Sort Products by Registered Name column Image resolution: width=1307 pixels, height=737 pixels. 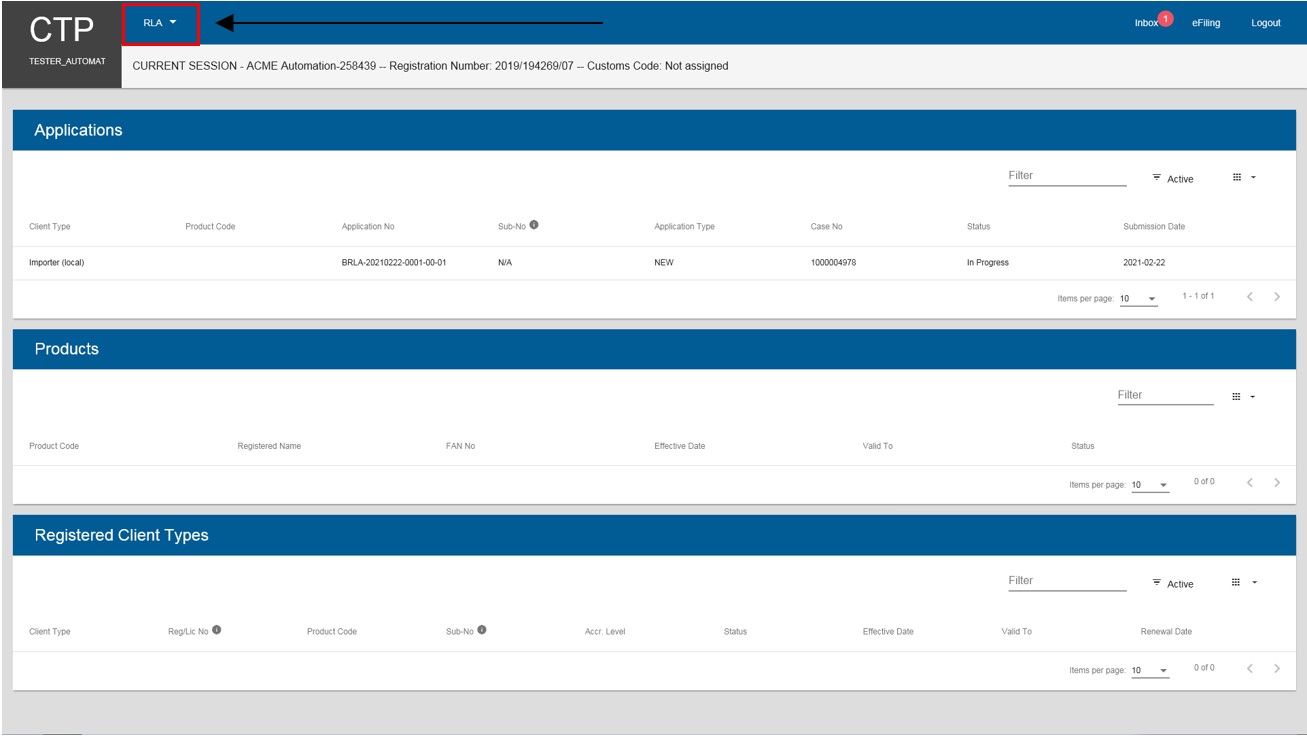point(269,446)
